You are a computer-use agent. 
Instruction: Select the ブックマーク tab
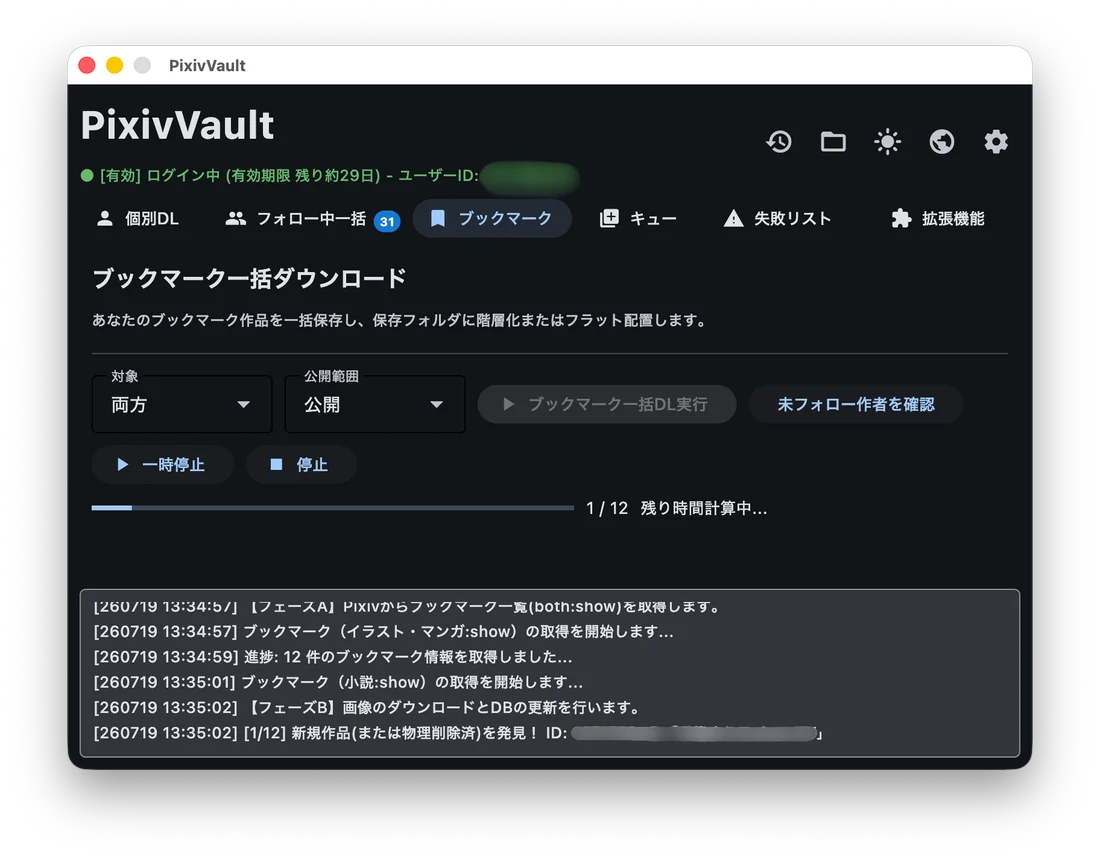pyautogui.click(x=492, y=219)
